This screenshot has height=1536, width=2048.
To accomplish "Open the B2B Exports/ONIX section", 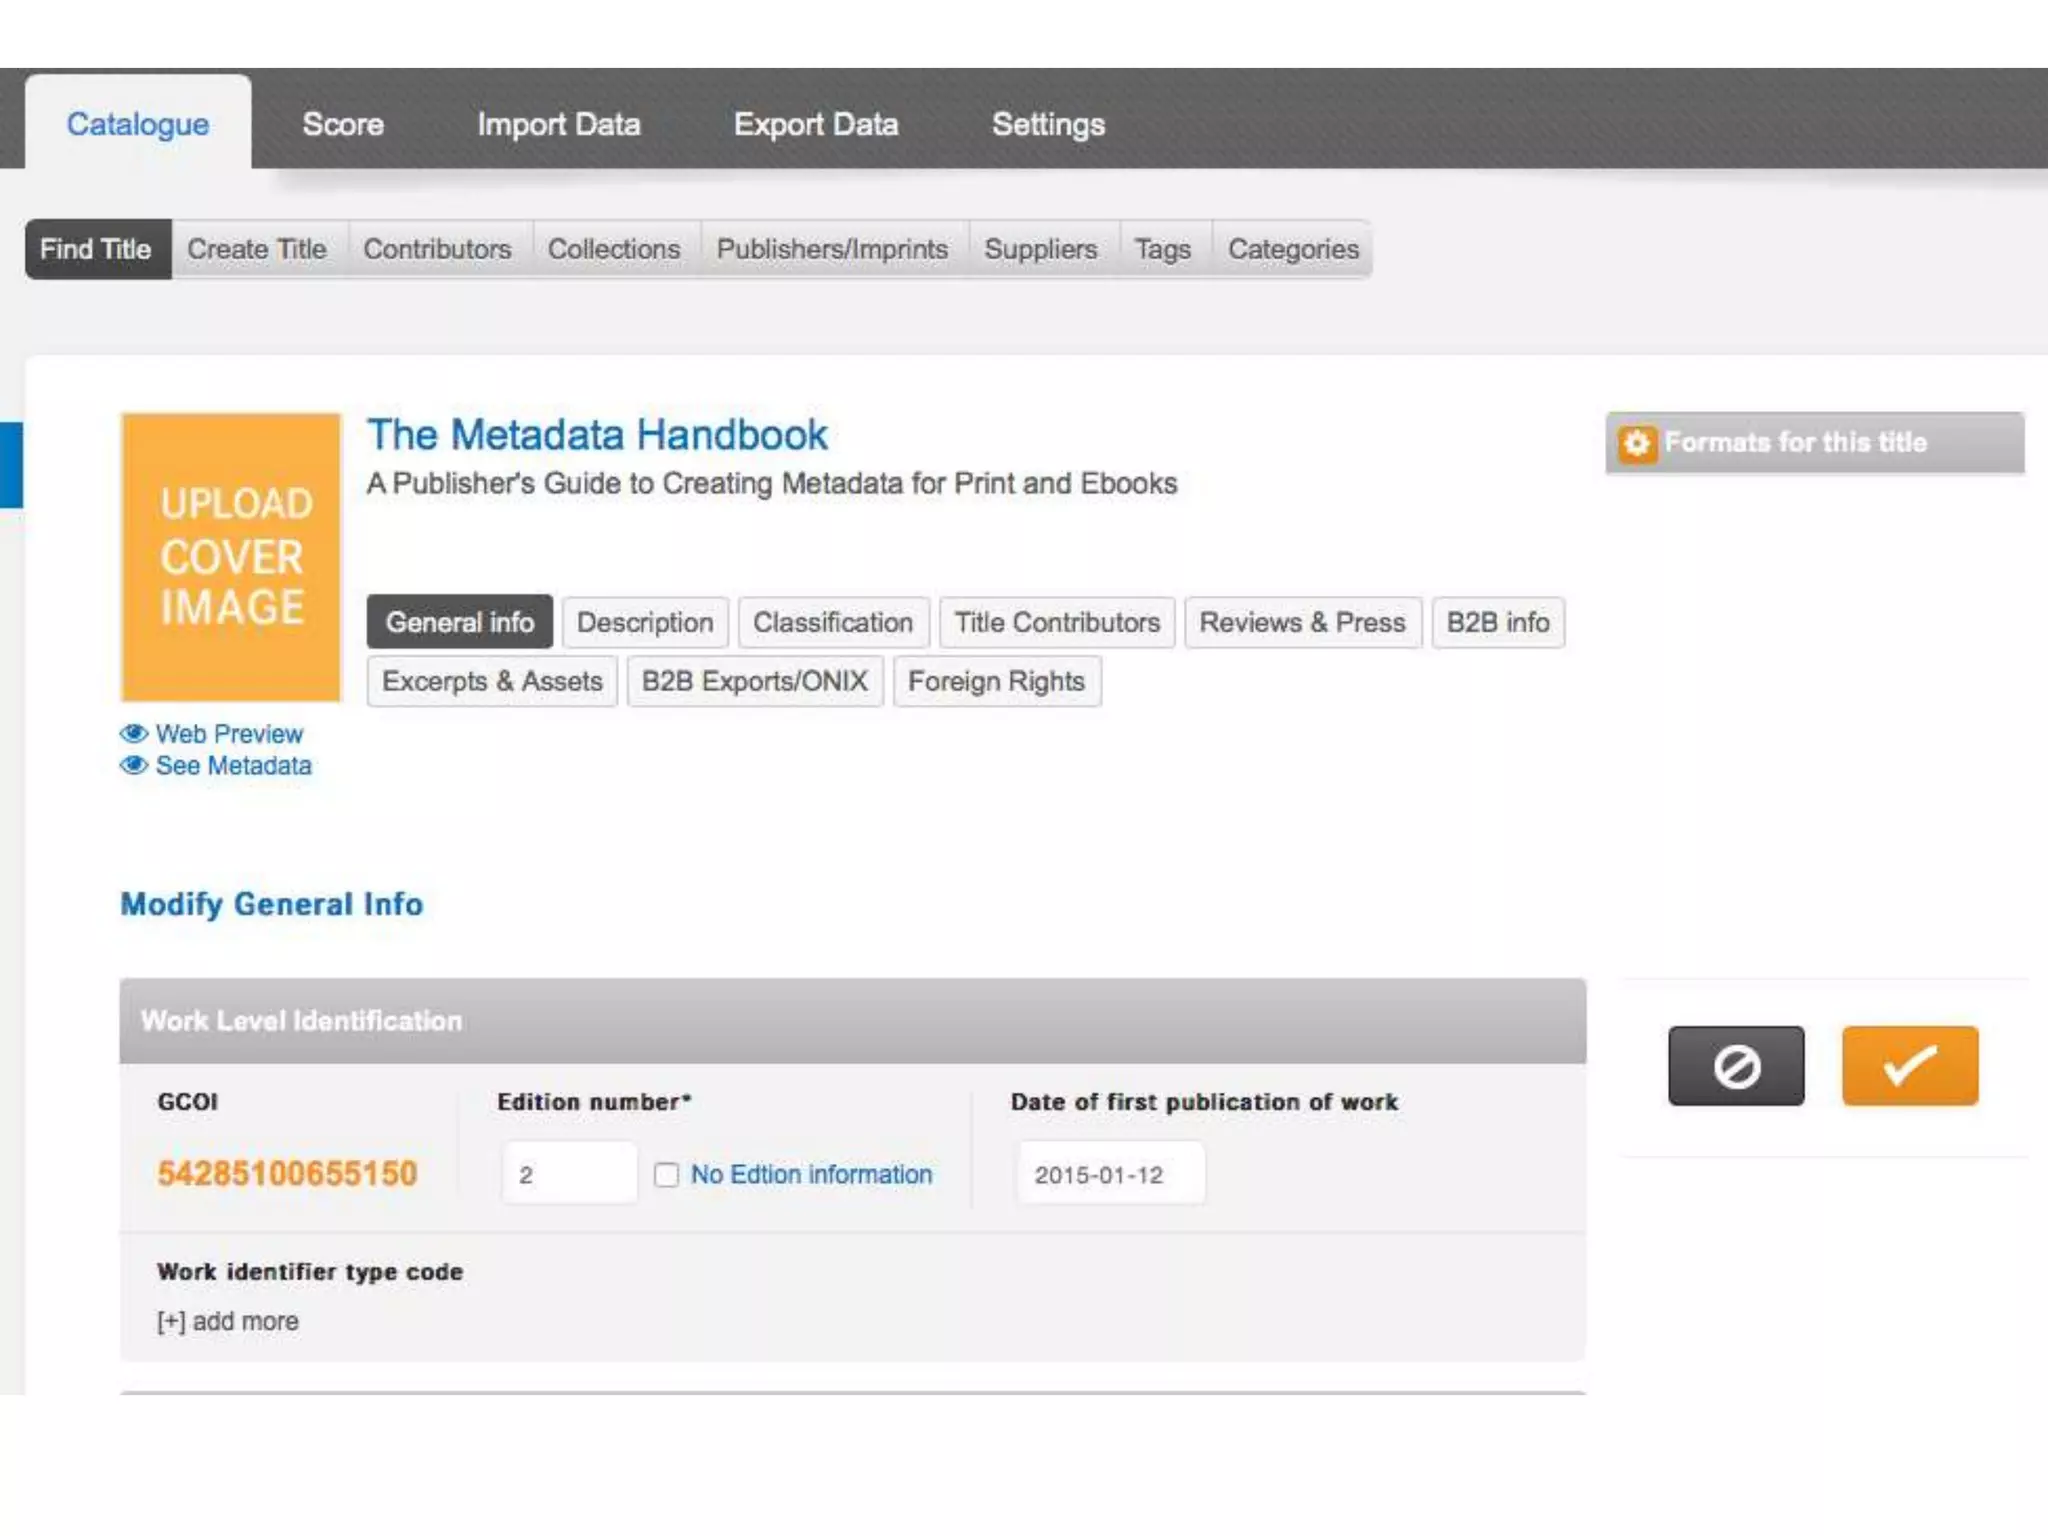I will click(754, 681).
